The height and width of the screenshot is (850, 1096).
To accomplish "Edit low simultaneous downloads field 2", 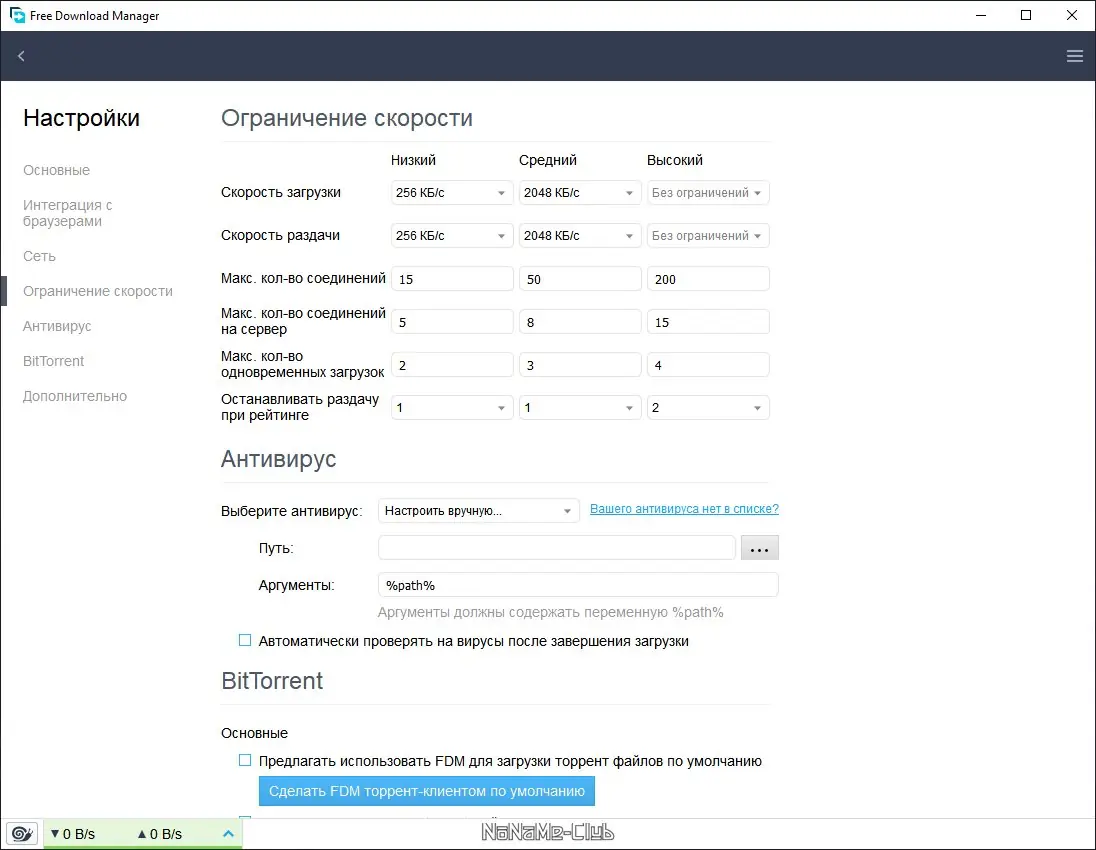I will coord(452,365).
